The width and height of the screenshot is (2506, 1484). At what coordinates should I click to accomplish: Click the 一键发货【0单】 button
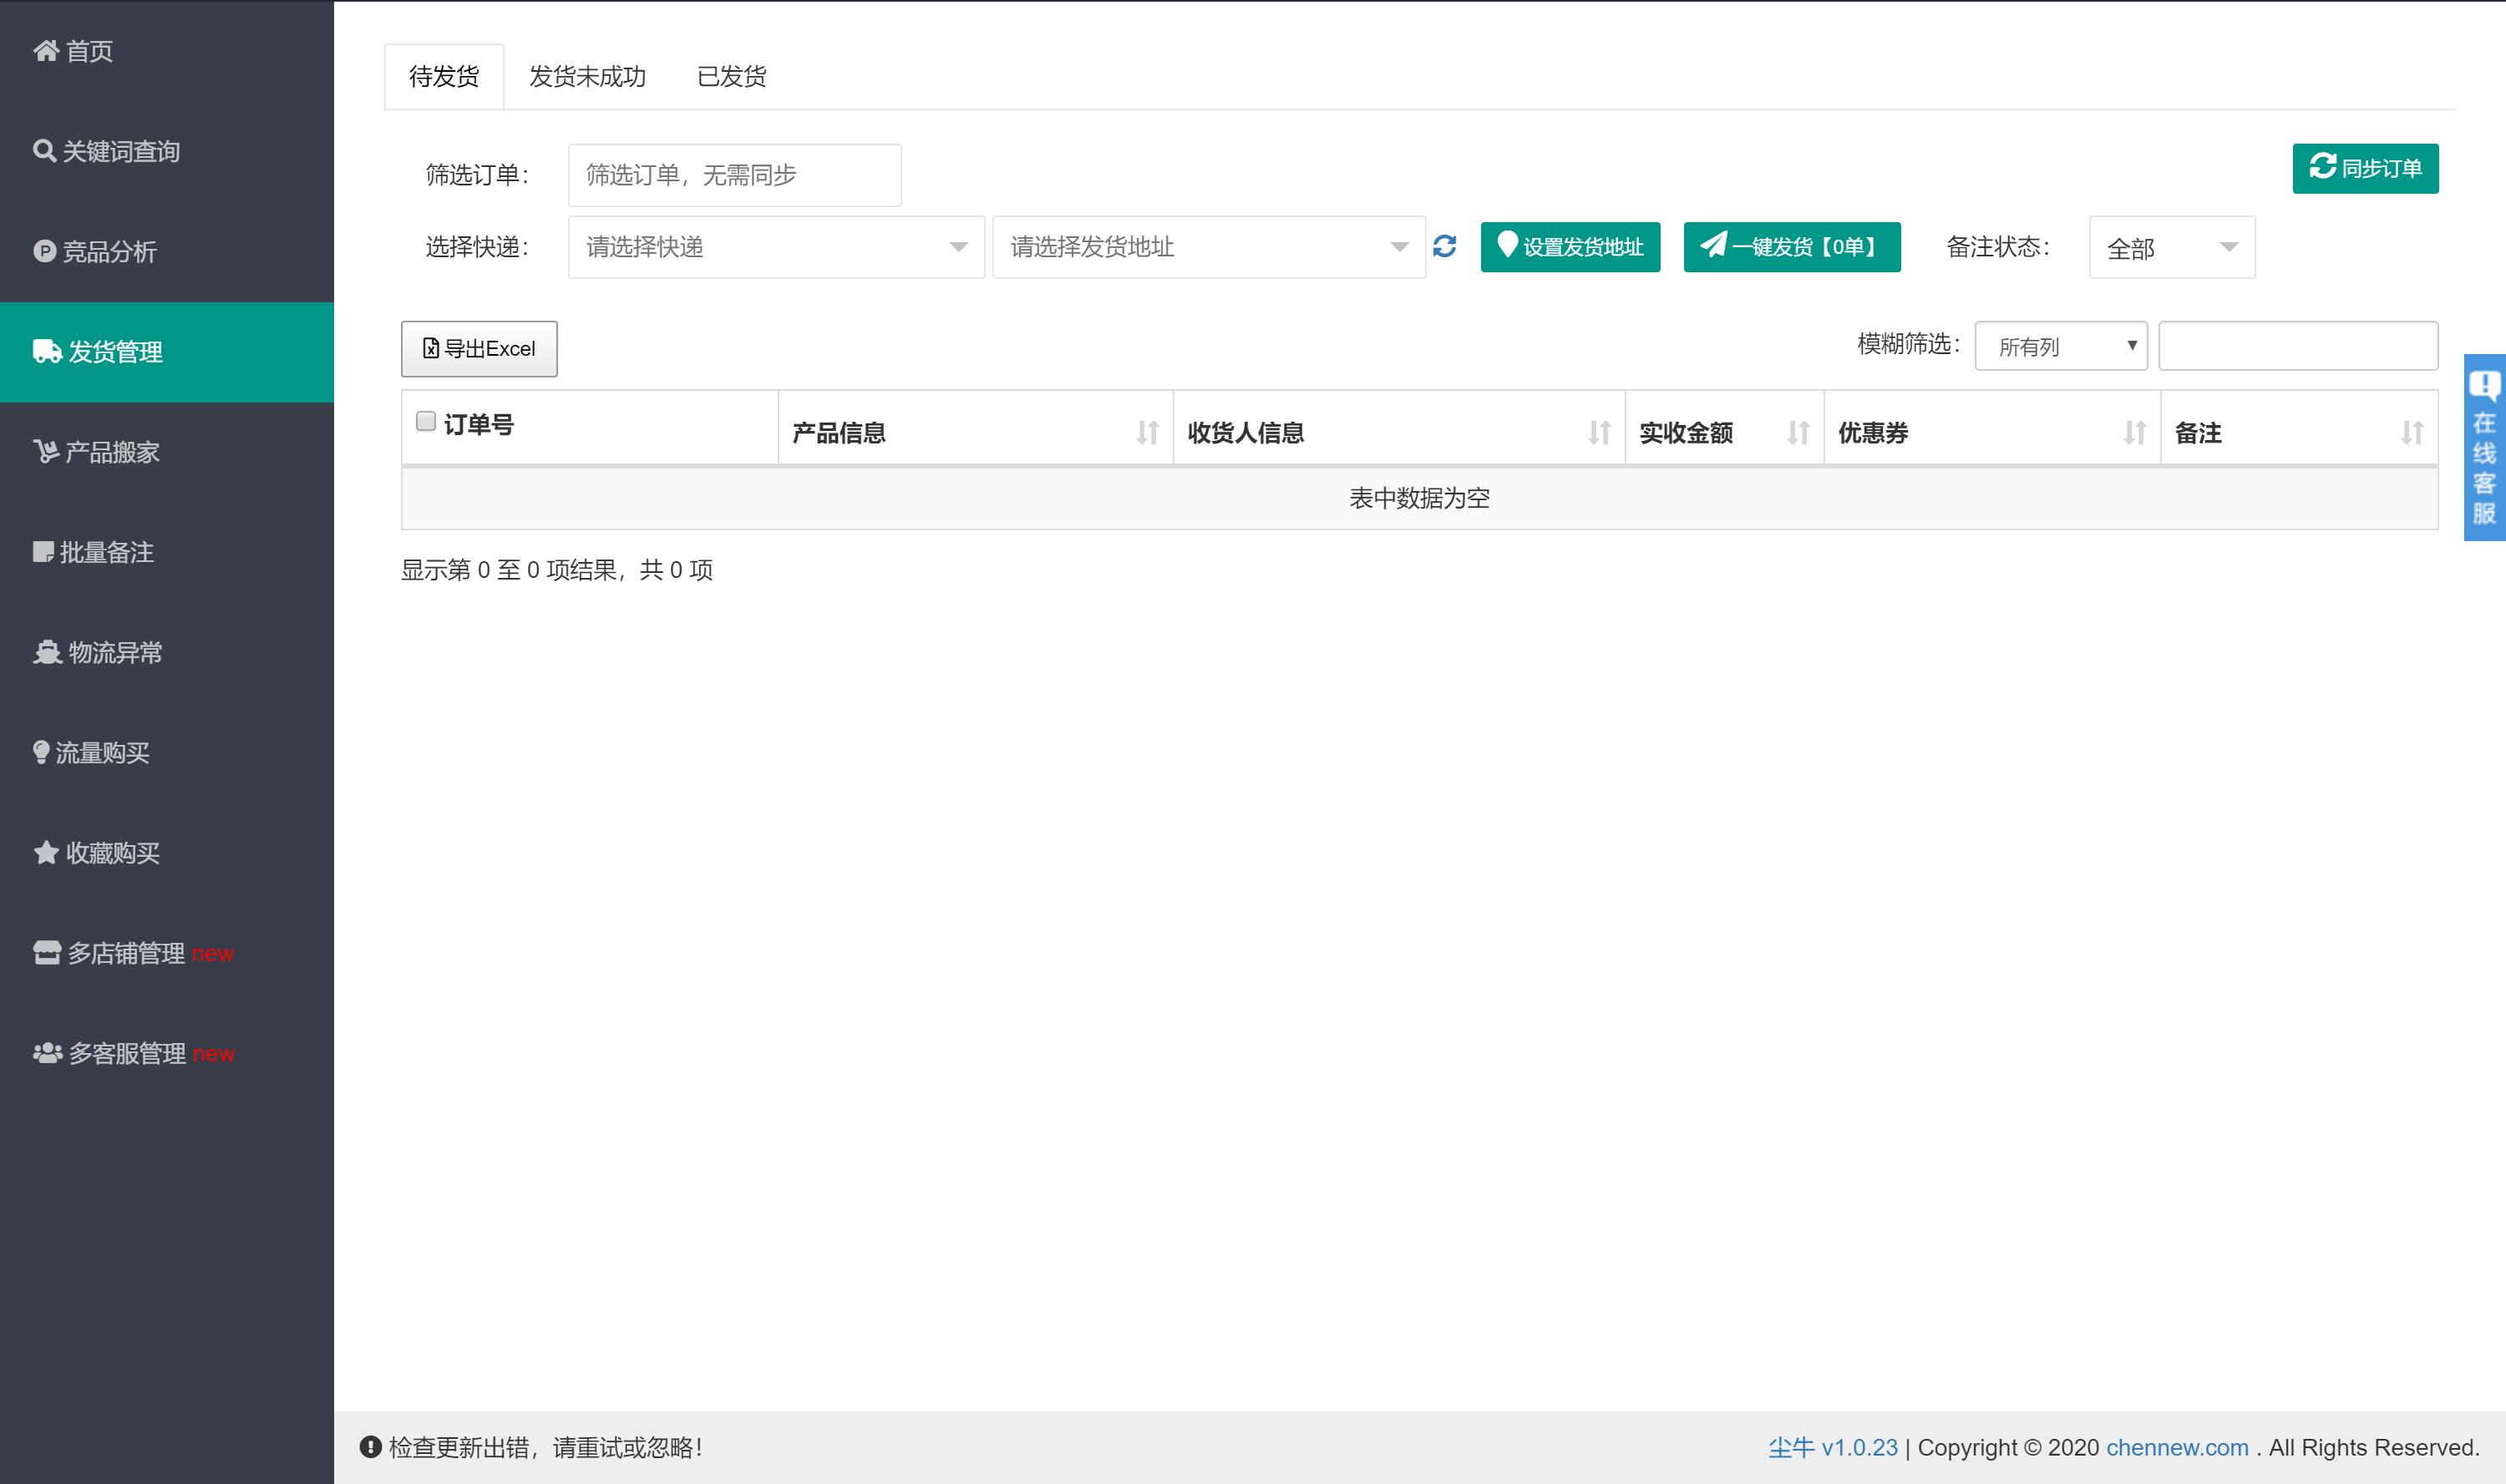tap(1792, 247)
